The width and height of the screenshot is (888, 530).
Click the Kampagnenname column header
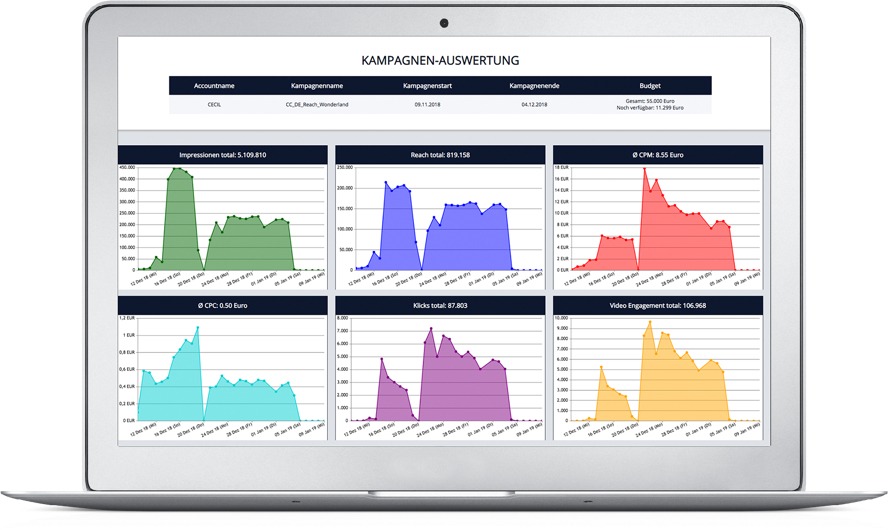(x=317, y=86)
